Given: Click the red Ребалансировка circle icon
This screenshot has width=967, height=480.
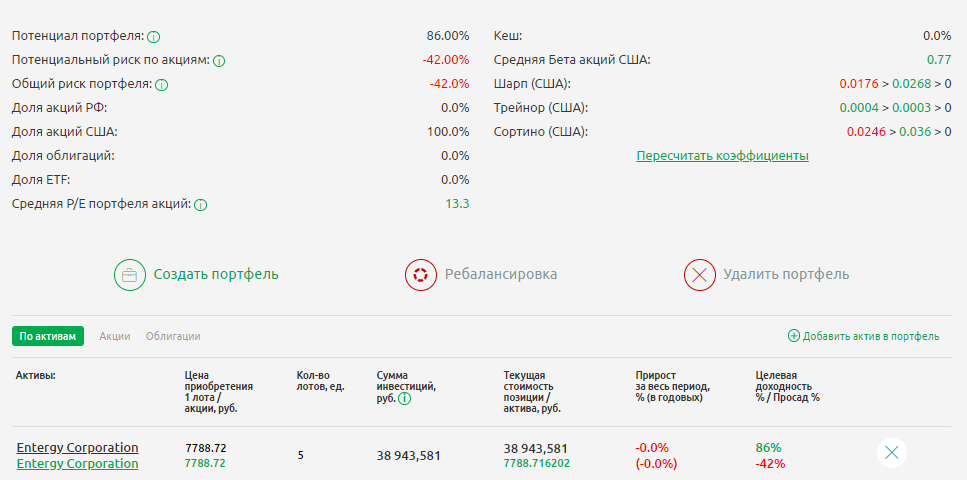Looking at the screenshot, I should click(421, 275).
